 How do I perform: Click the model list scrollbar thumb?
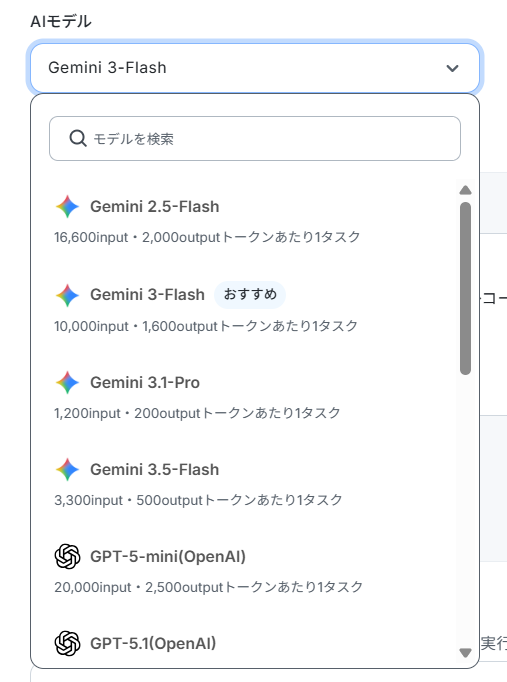tap(465, 288)
